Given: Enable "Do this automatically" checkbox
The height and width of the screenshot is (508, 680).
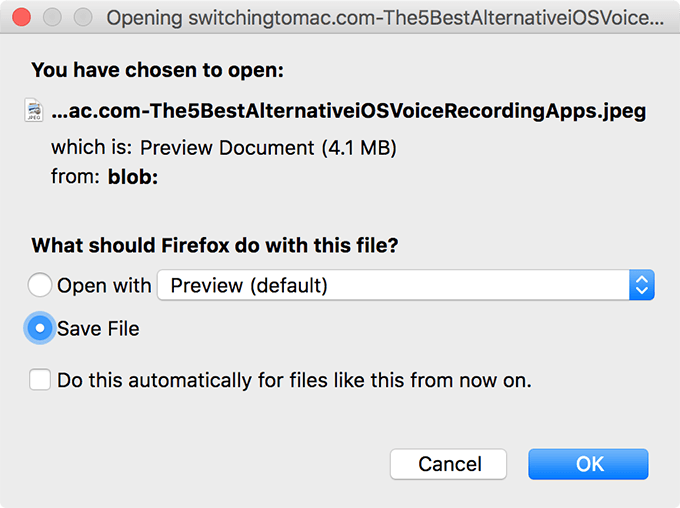Looking at the screenshot, I should point(40,380).
